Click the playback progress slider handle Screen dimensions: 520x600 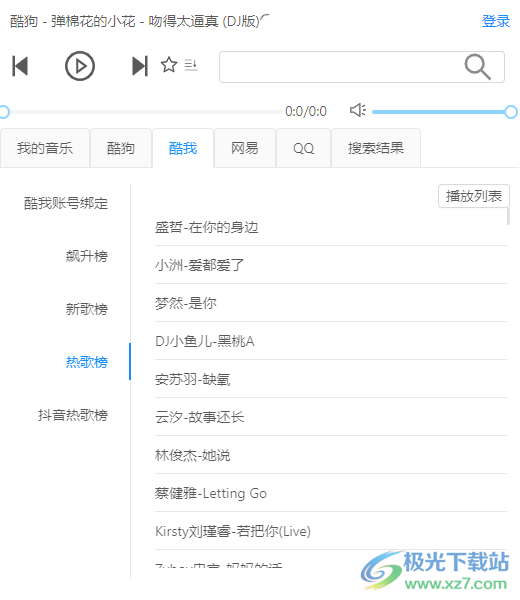pyautogui.click(x=4, y=112)
